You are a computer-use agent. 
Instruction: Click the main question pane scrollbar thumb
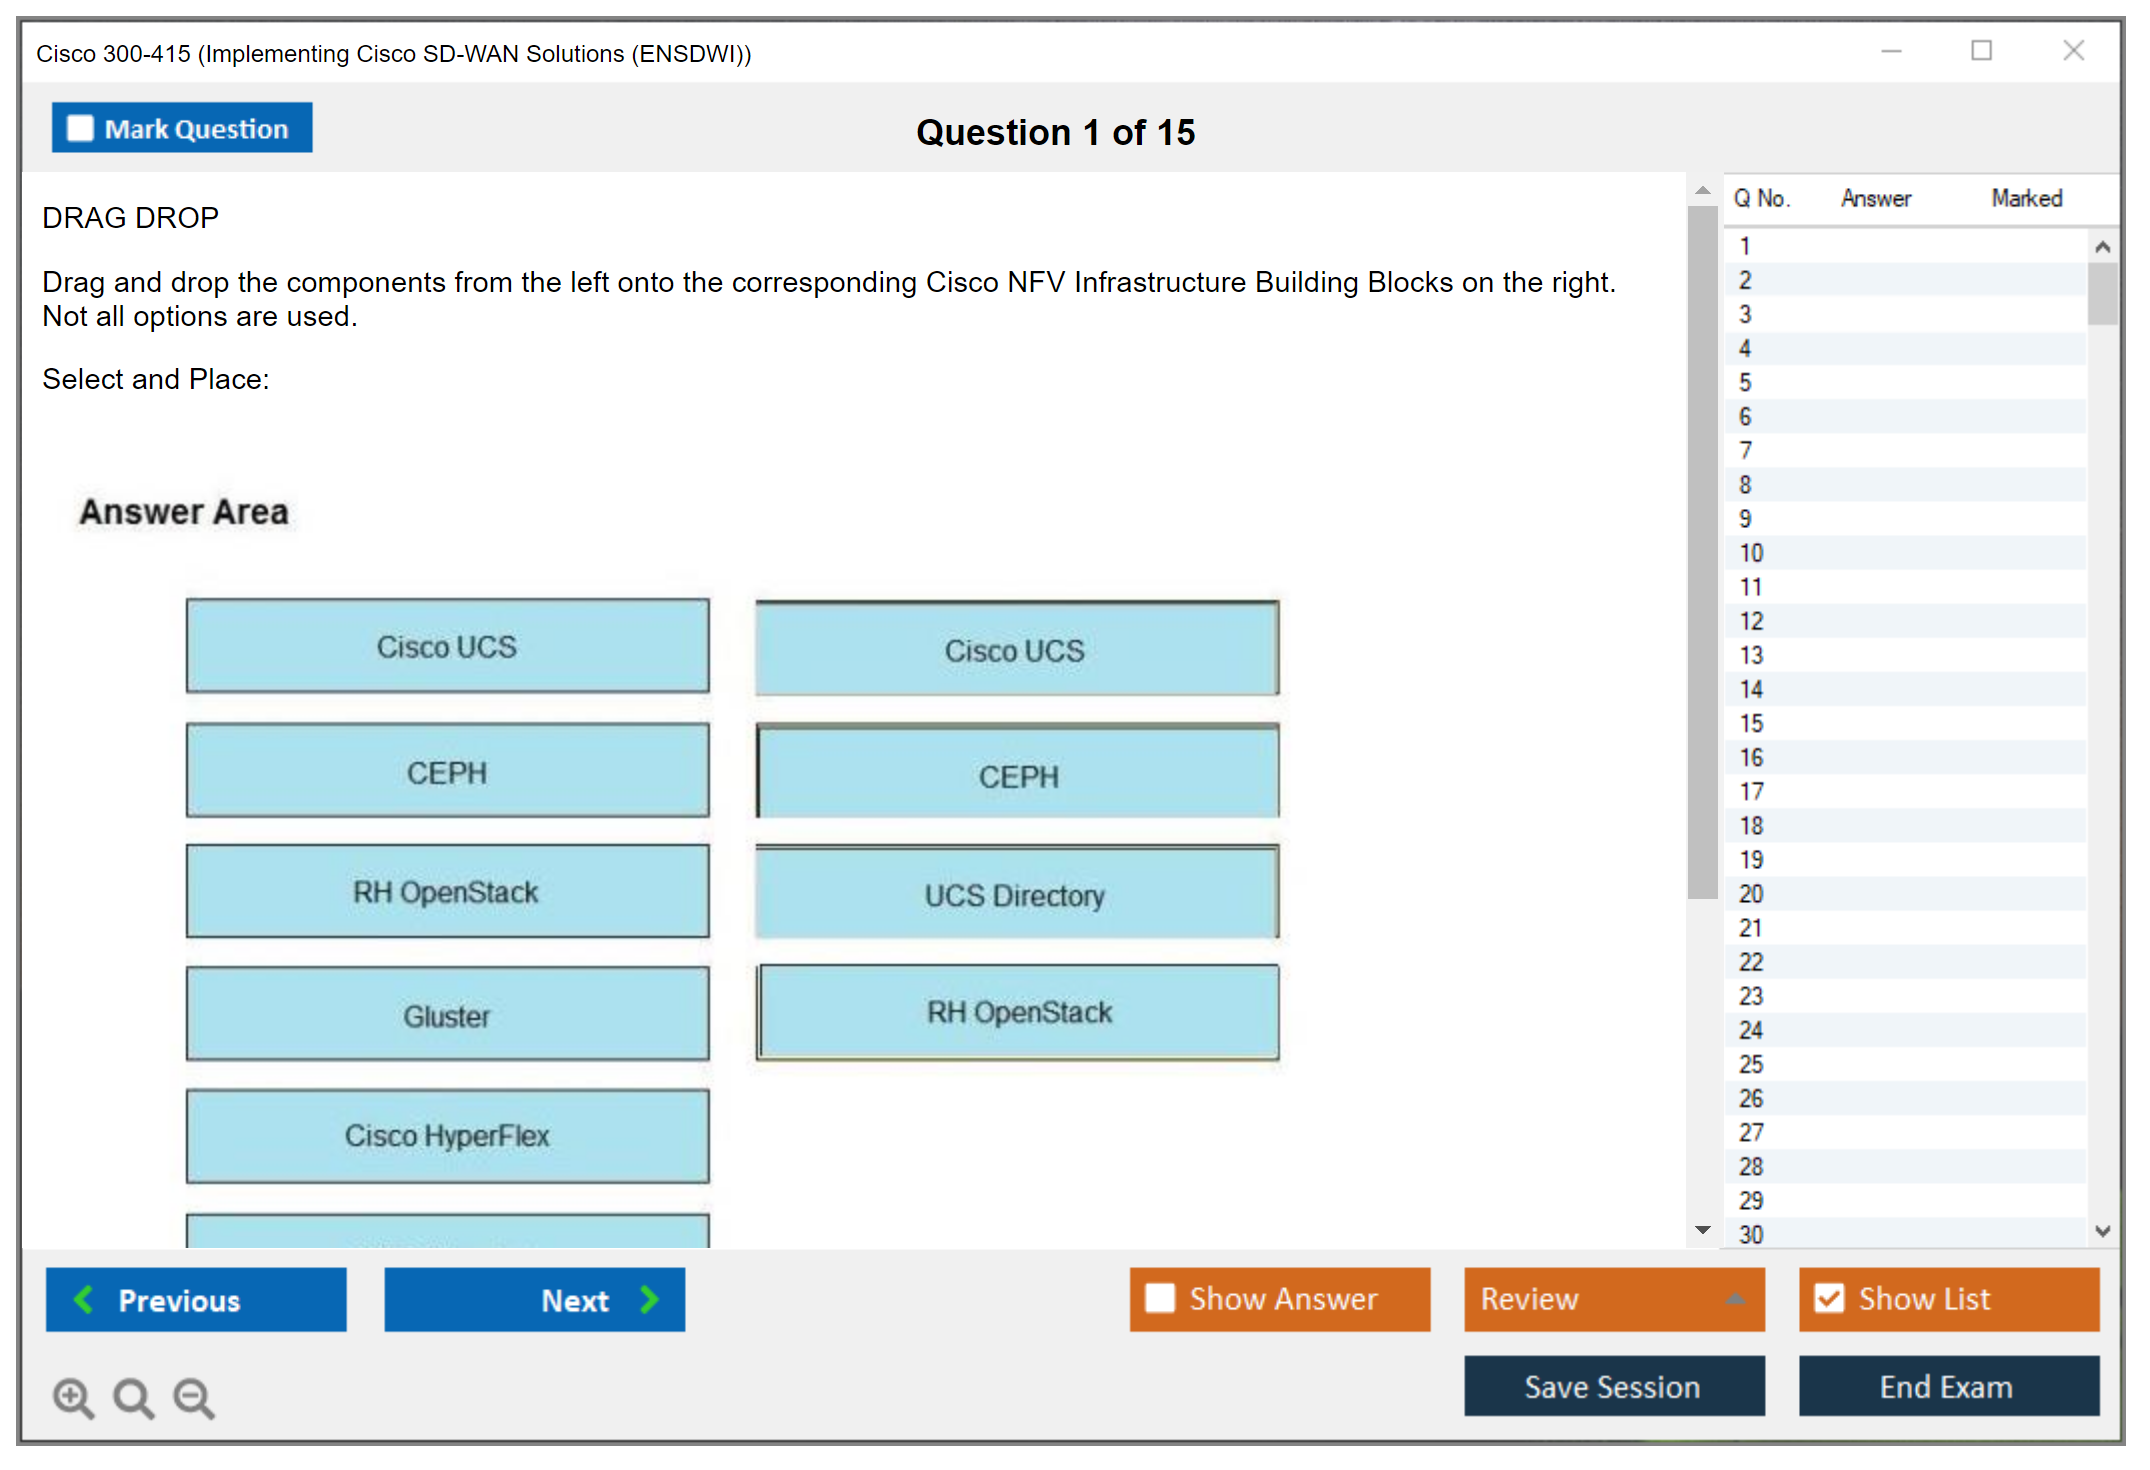[x=1702, y=550]
